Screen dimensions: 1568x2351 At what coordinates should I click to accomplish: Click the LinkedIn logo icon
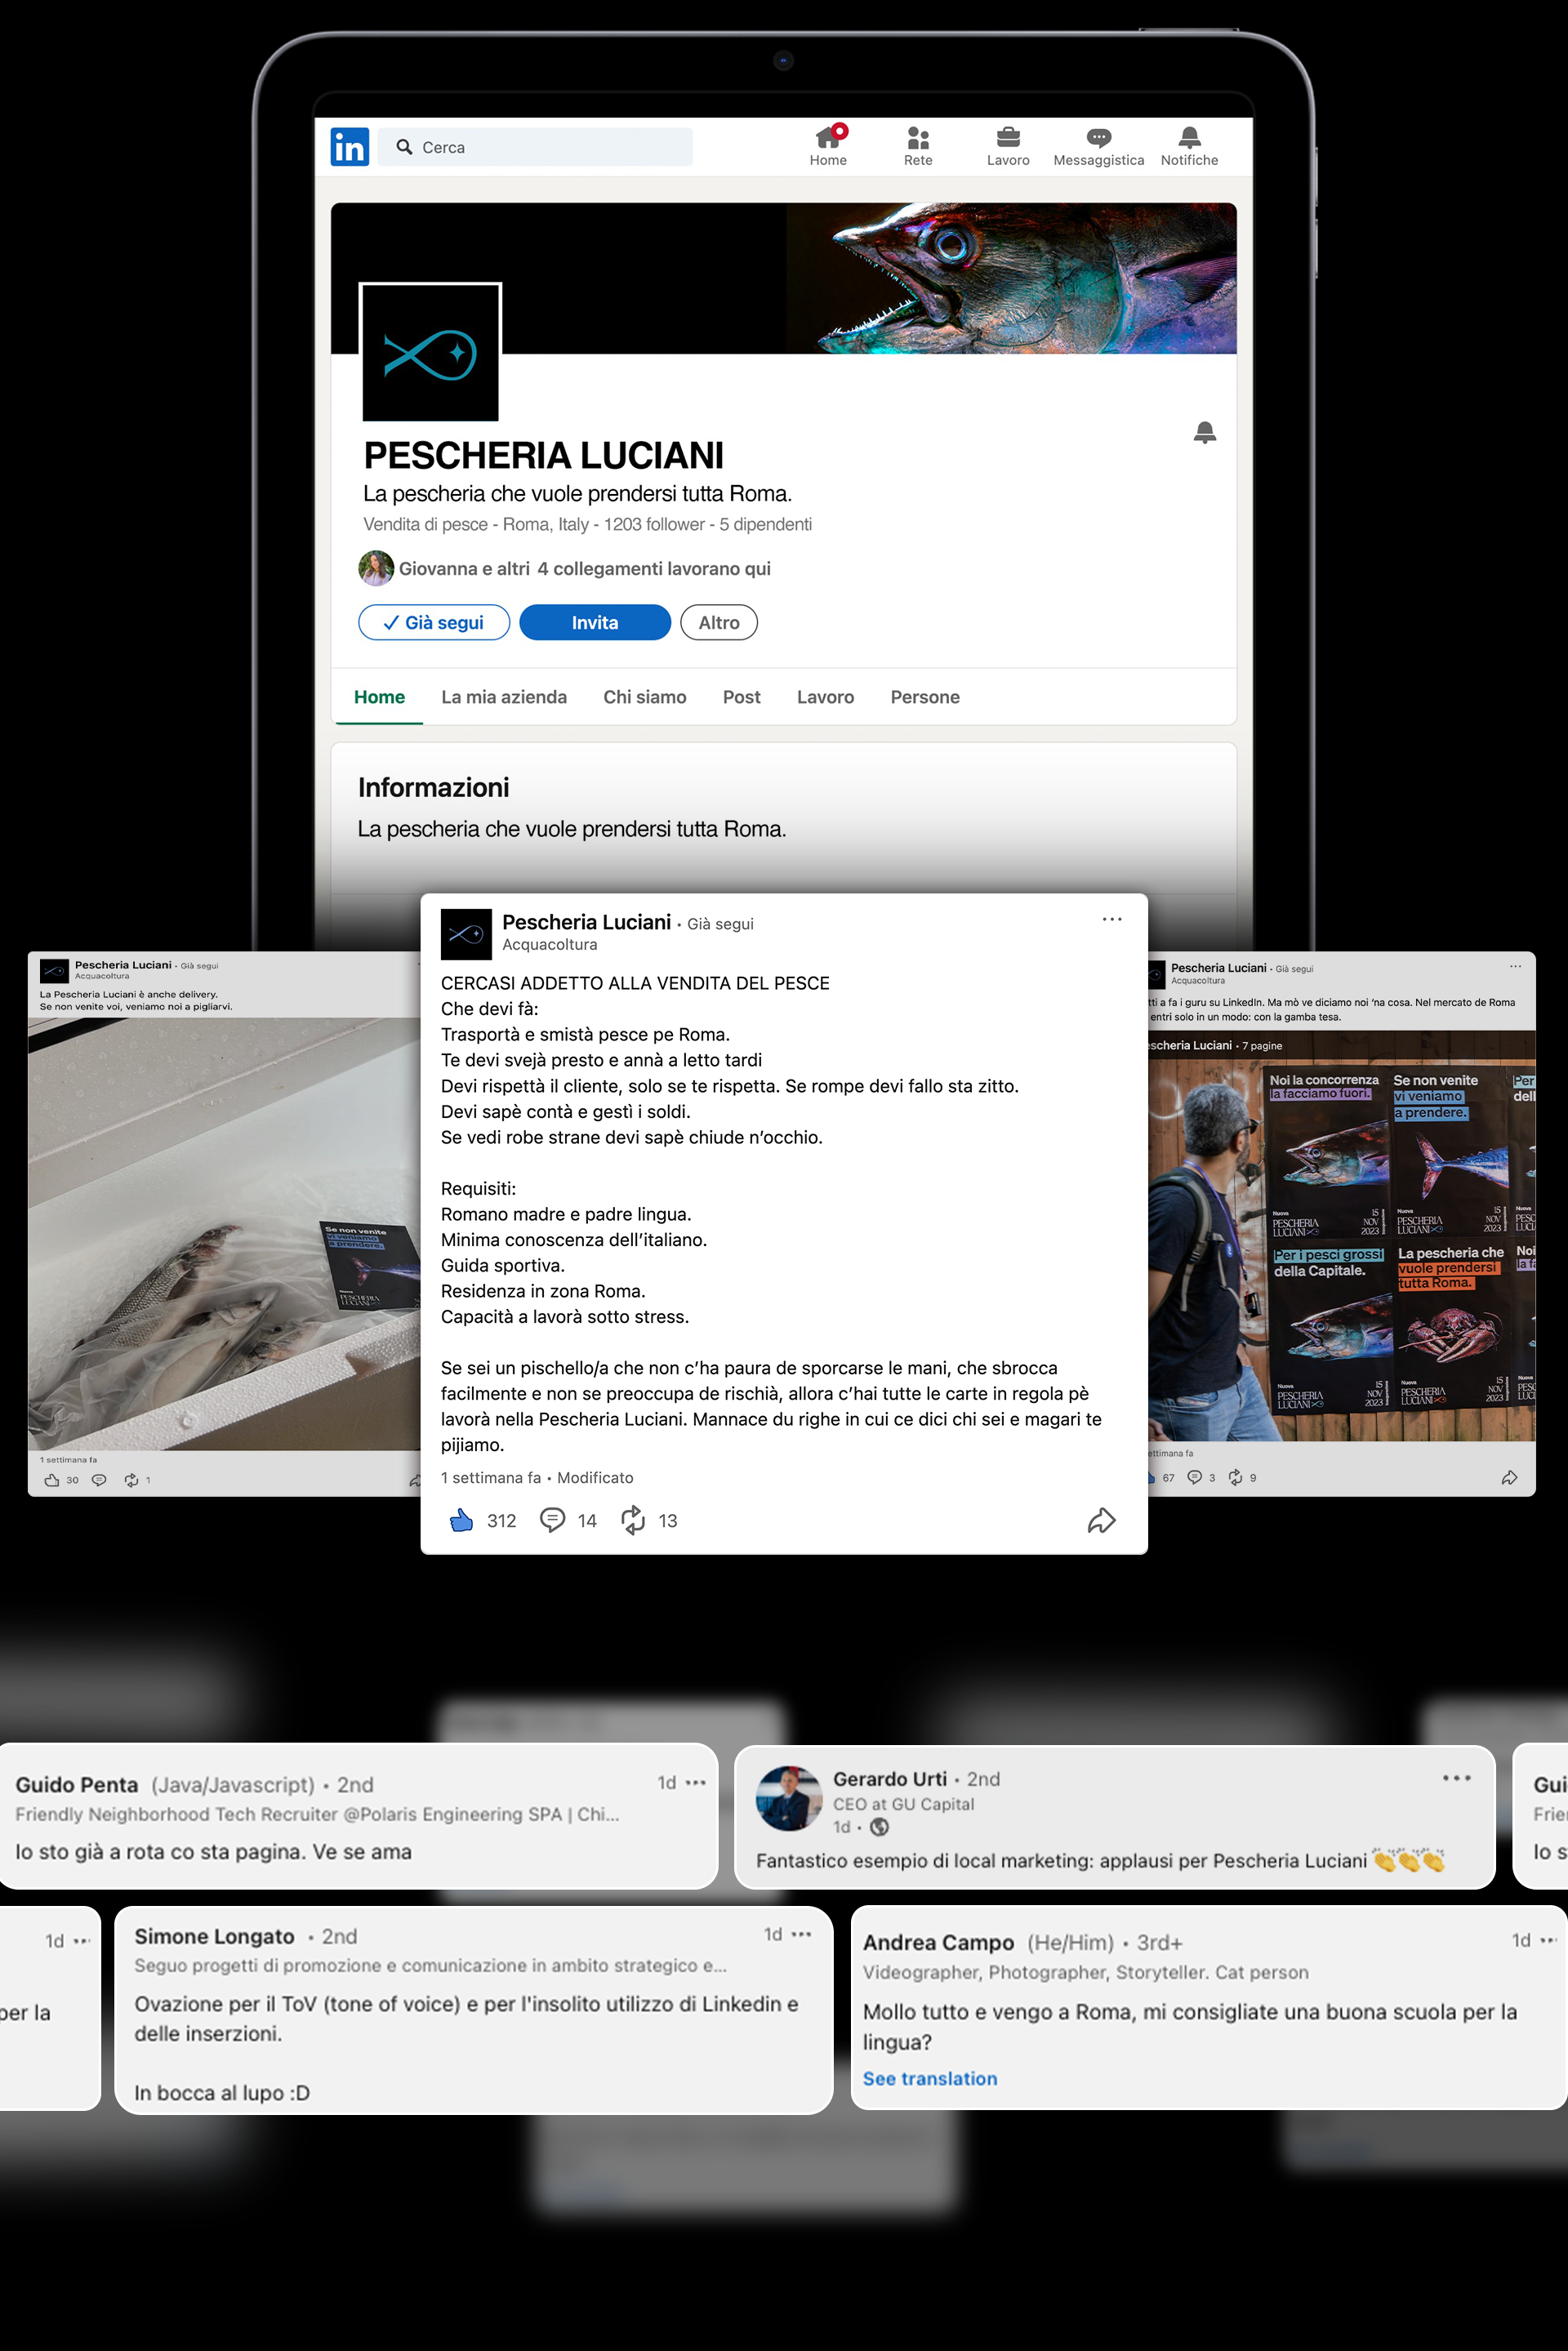349,147
